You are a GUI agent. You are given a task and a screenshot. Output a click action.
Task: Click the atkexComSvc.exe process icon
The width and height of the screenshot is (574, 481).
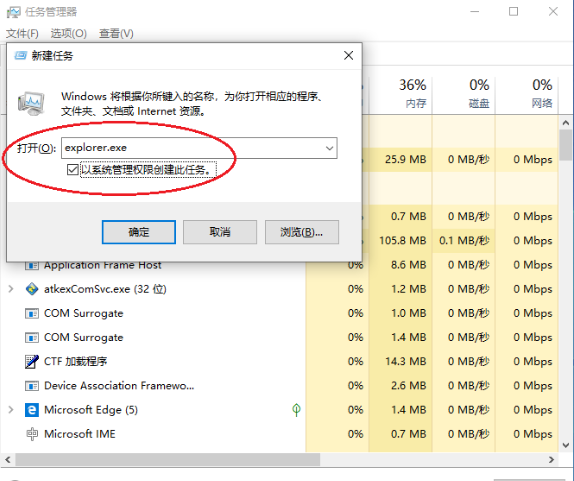[32, 289]
